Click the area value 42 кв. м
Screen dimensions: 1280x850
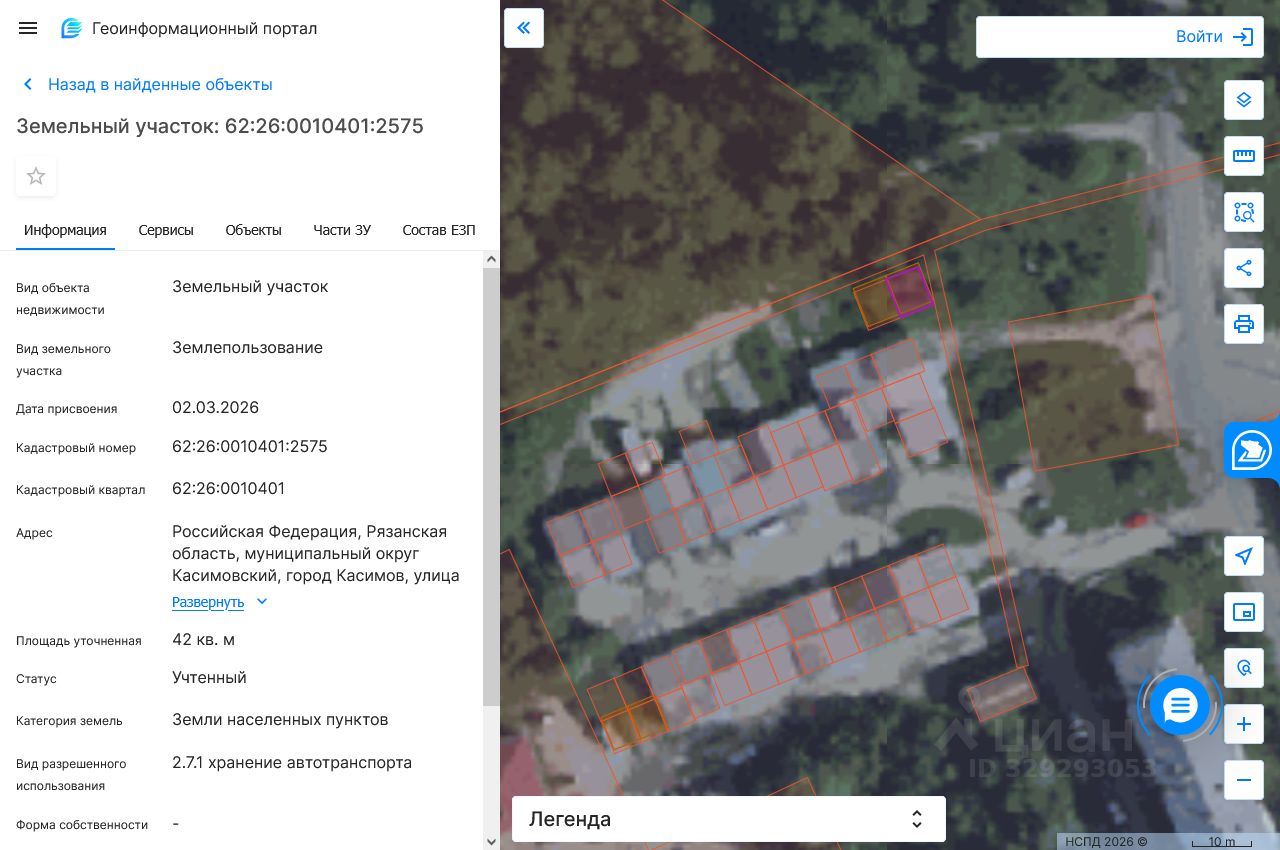point(204,640)
